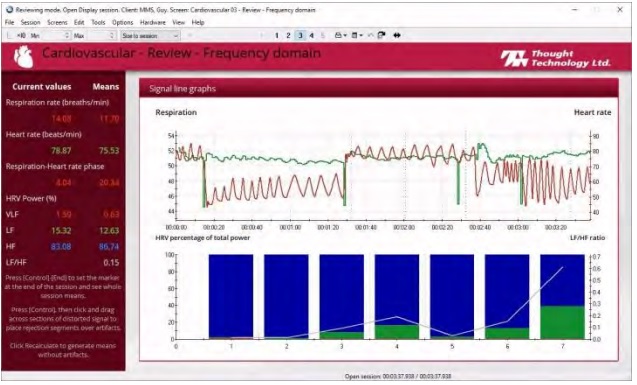Click HRV power bar number 1

coord(231,297)
